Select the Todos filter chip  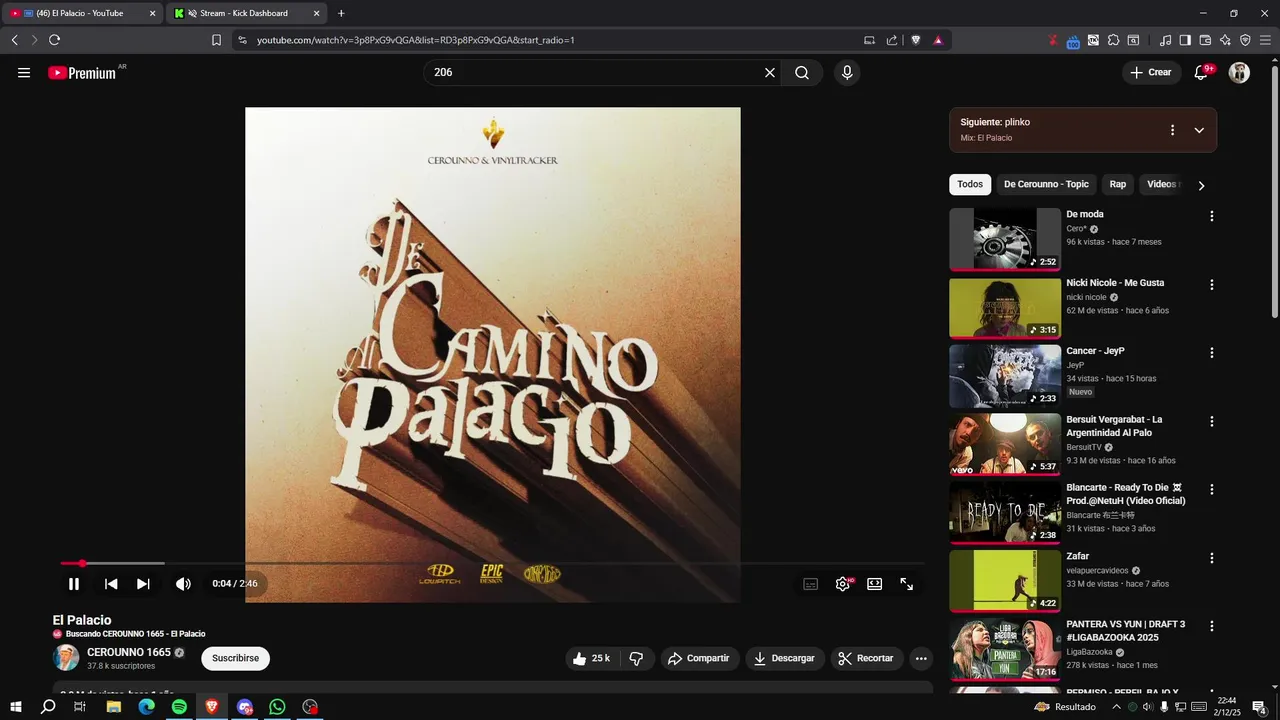[970, 184]
